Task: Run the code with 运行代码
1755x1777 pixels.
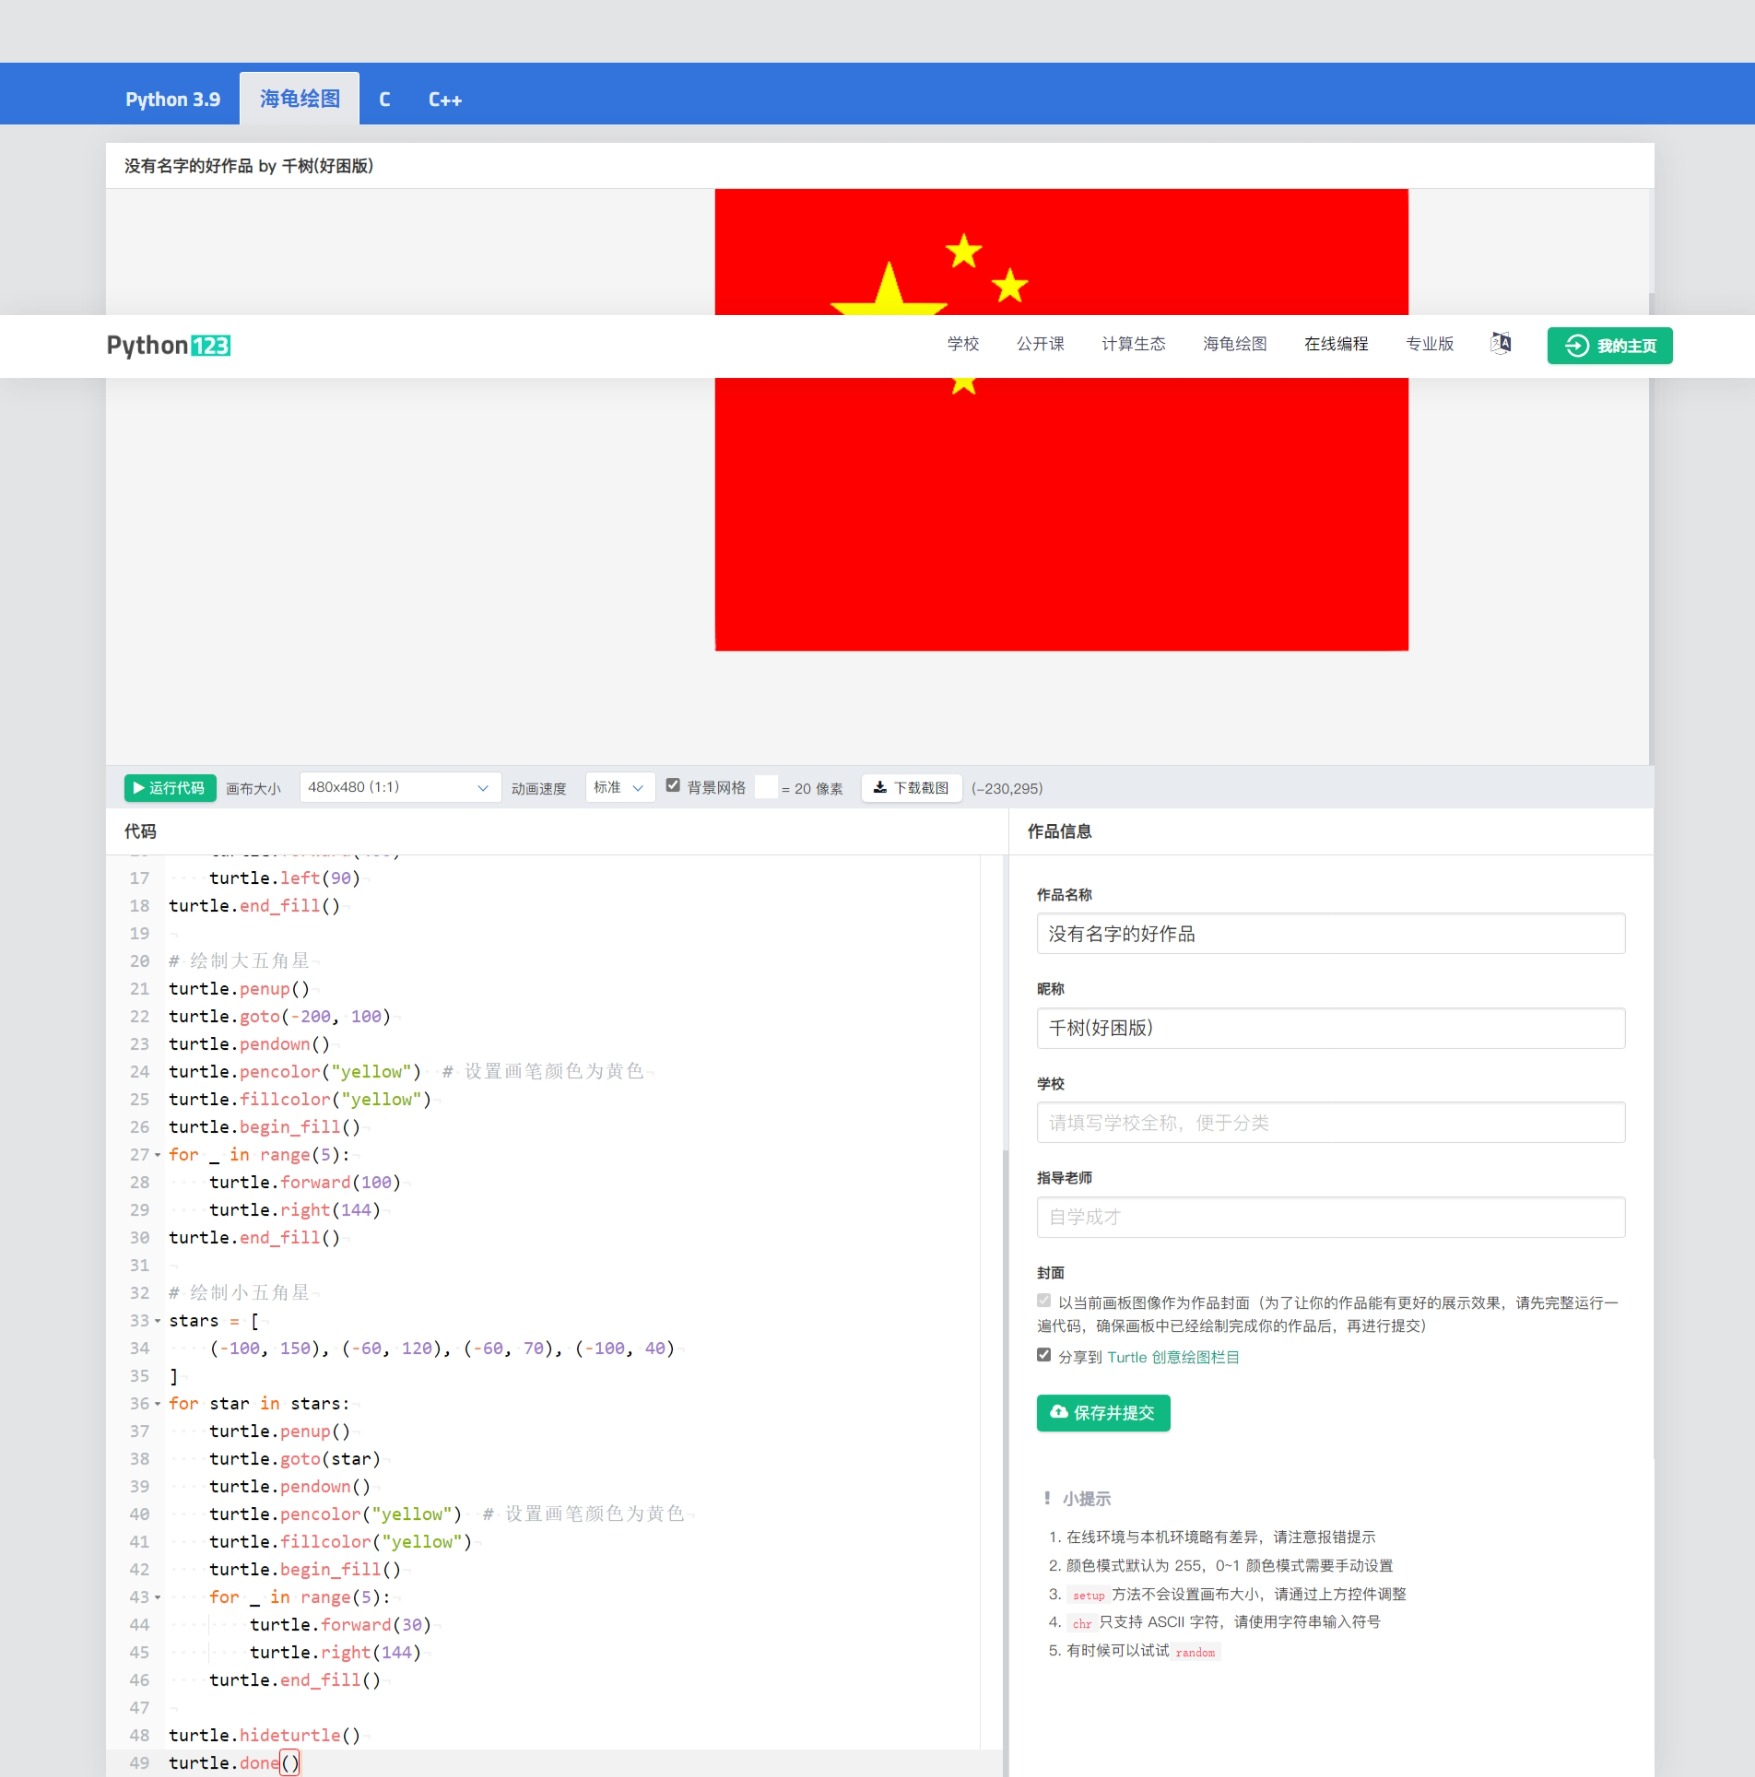Action: tap(169, 788)
